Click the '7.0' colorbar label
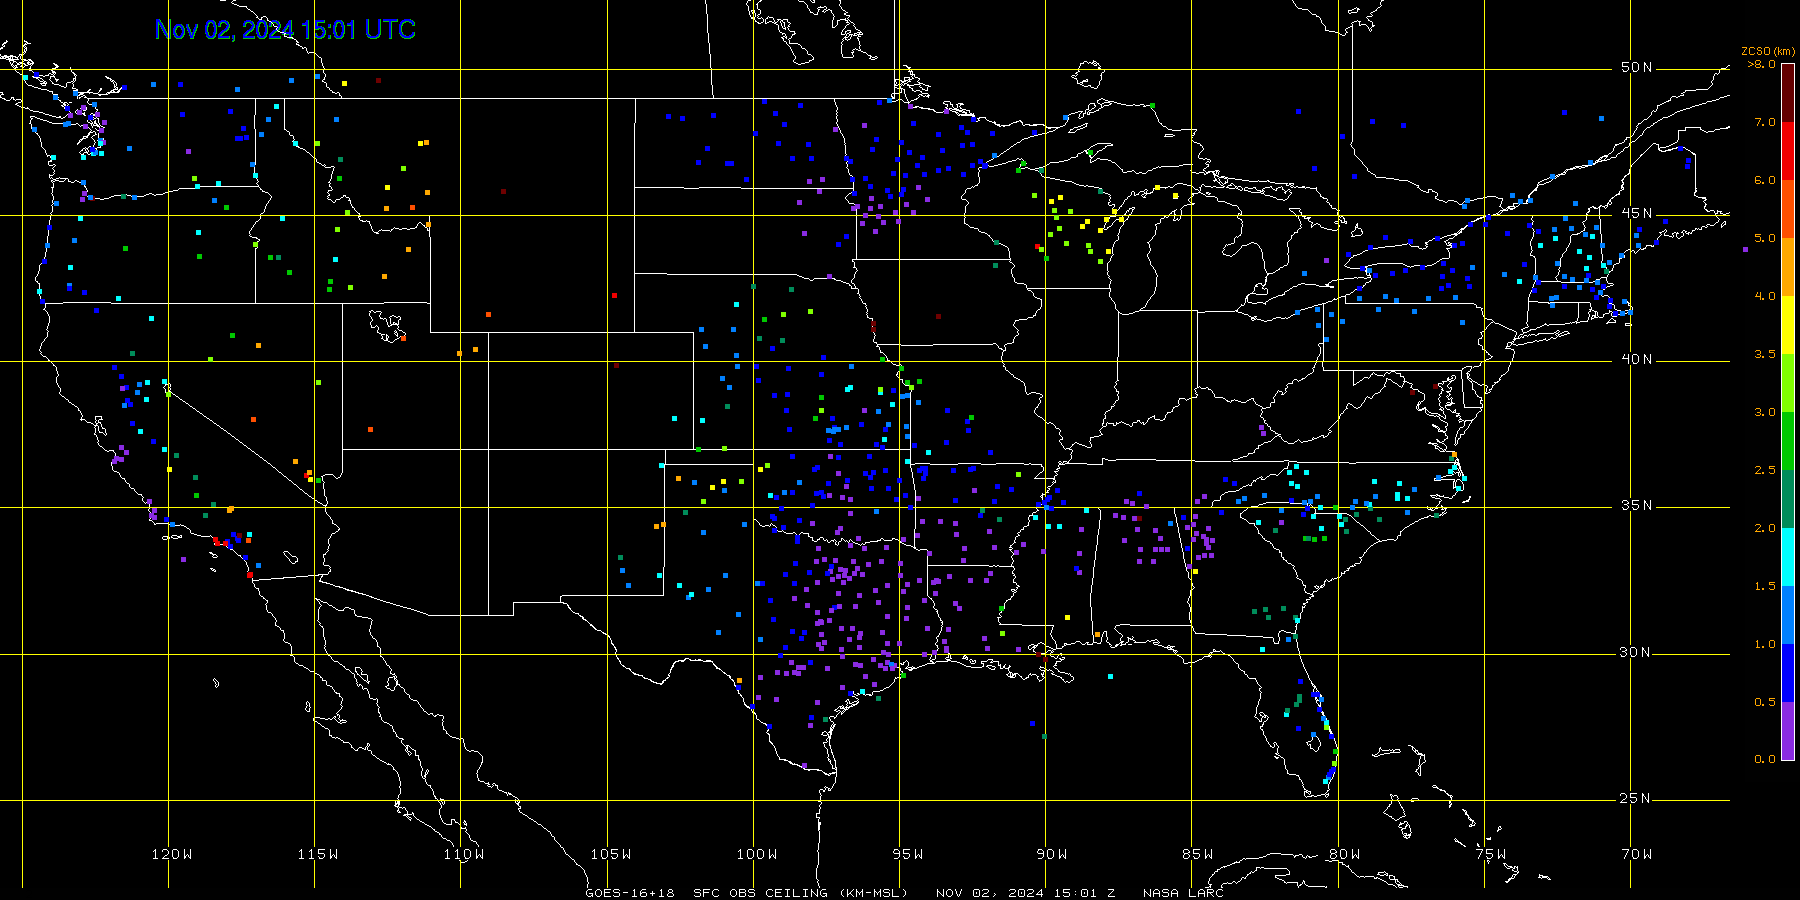Image resolution: width=1800 pixels, height=900 pixels. 1765,122
